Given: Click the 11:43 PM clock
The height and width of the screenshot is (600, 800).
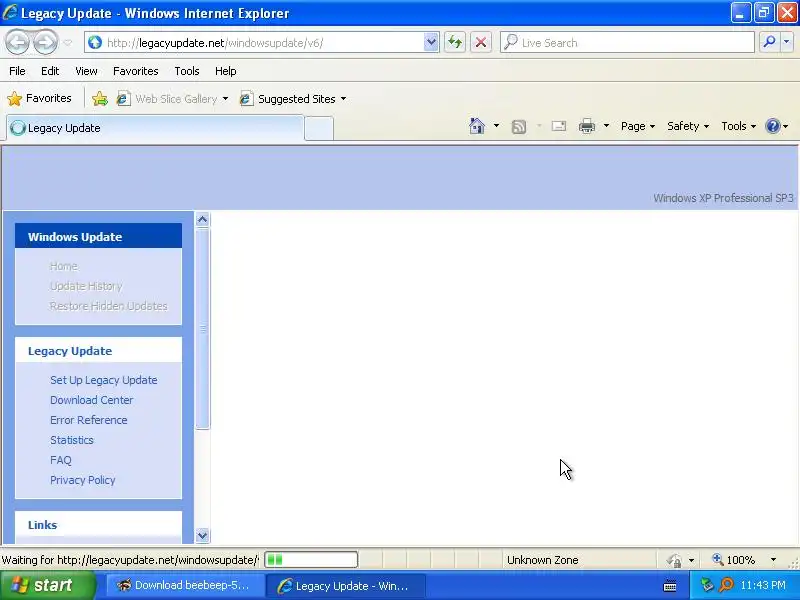Looking at the screenshot, I should point(763,585).
